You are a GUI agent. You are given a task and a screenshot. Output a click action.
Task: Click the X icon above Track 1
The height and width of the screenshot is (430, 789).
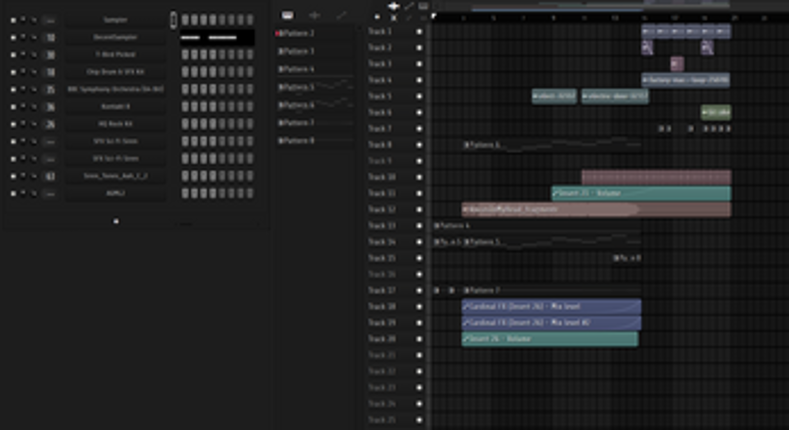pyautogui.click(x=393, y=18)
